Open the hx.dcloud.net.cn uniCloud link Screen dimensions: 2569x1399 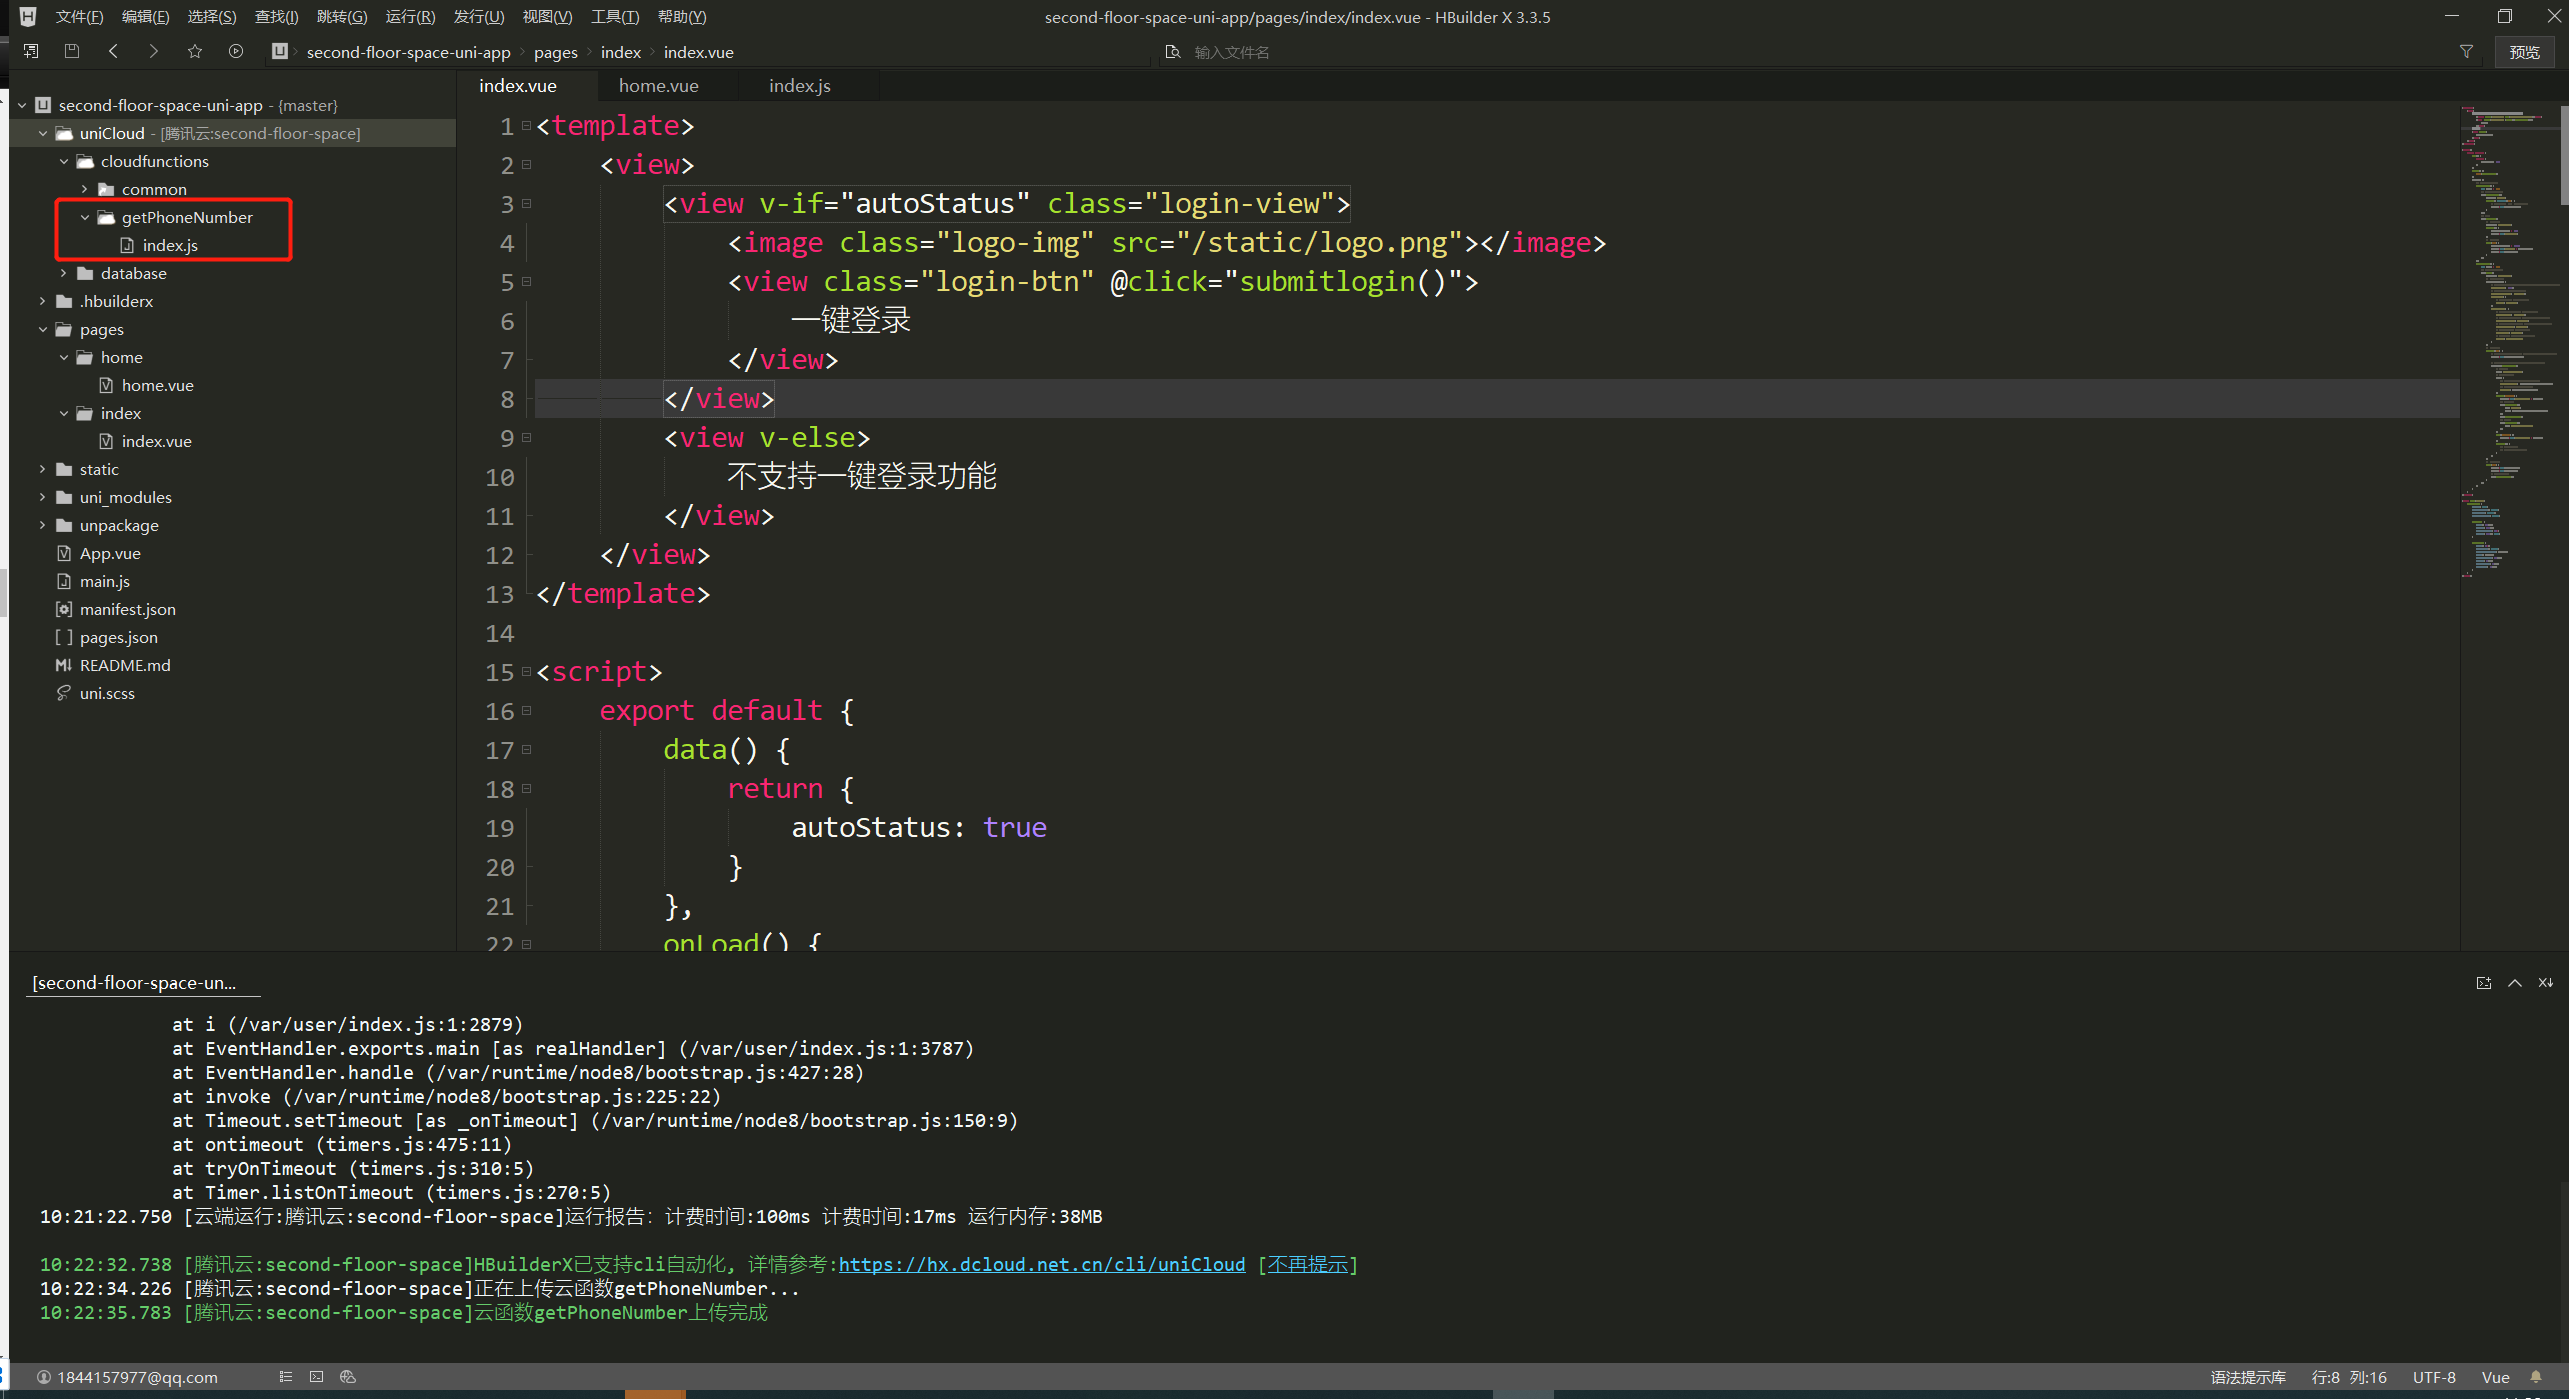[x=1041, y=1264]
